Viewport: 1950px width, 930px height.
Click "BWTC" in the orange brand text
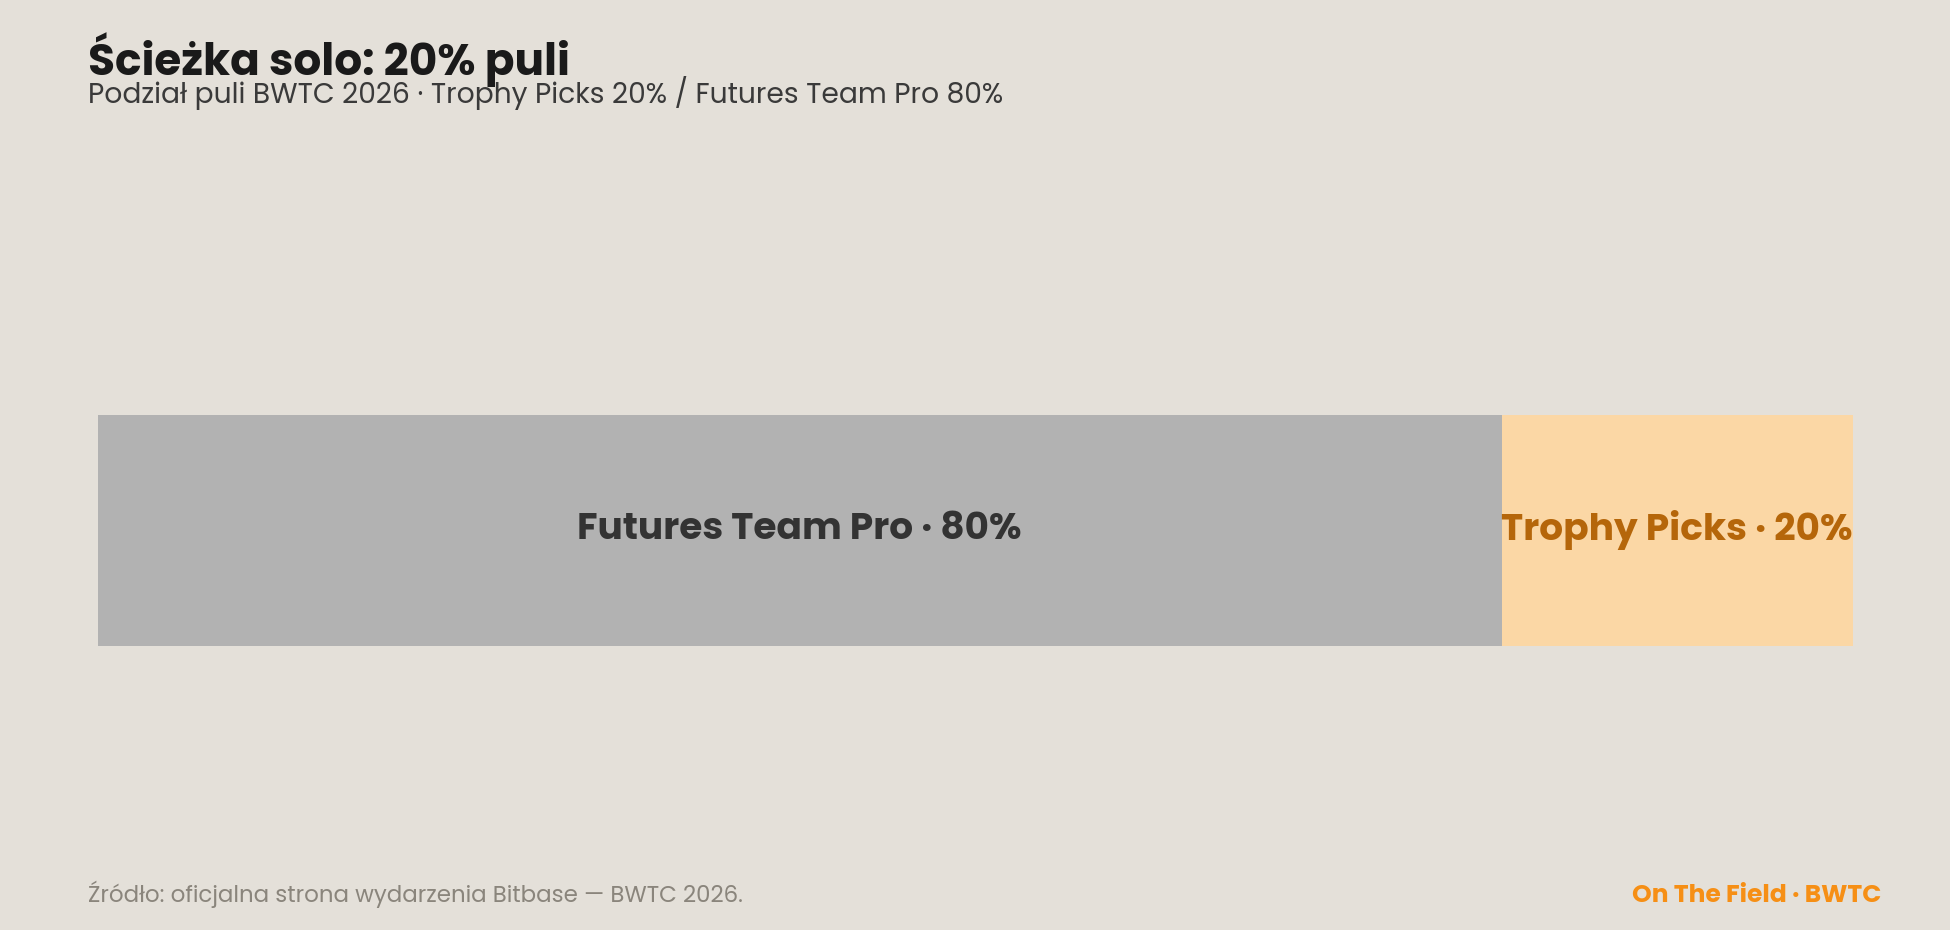tap(1843, 894)
